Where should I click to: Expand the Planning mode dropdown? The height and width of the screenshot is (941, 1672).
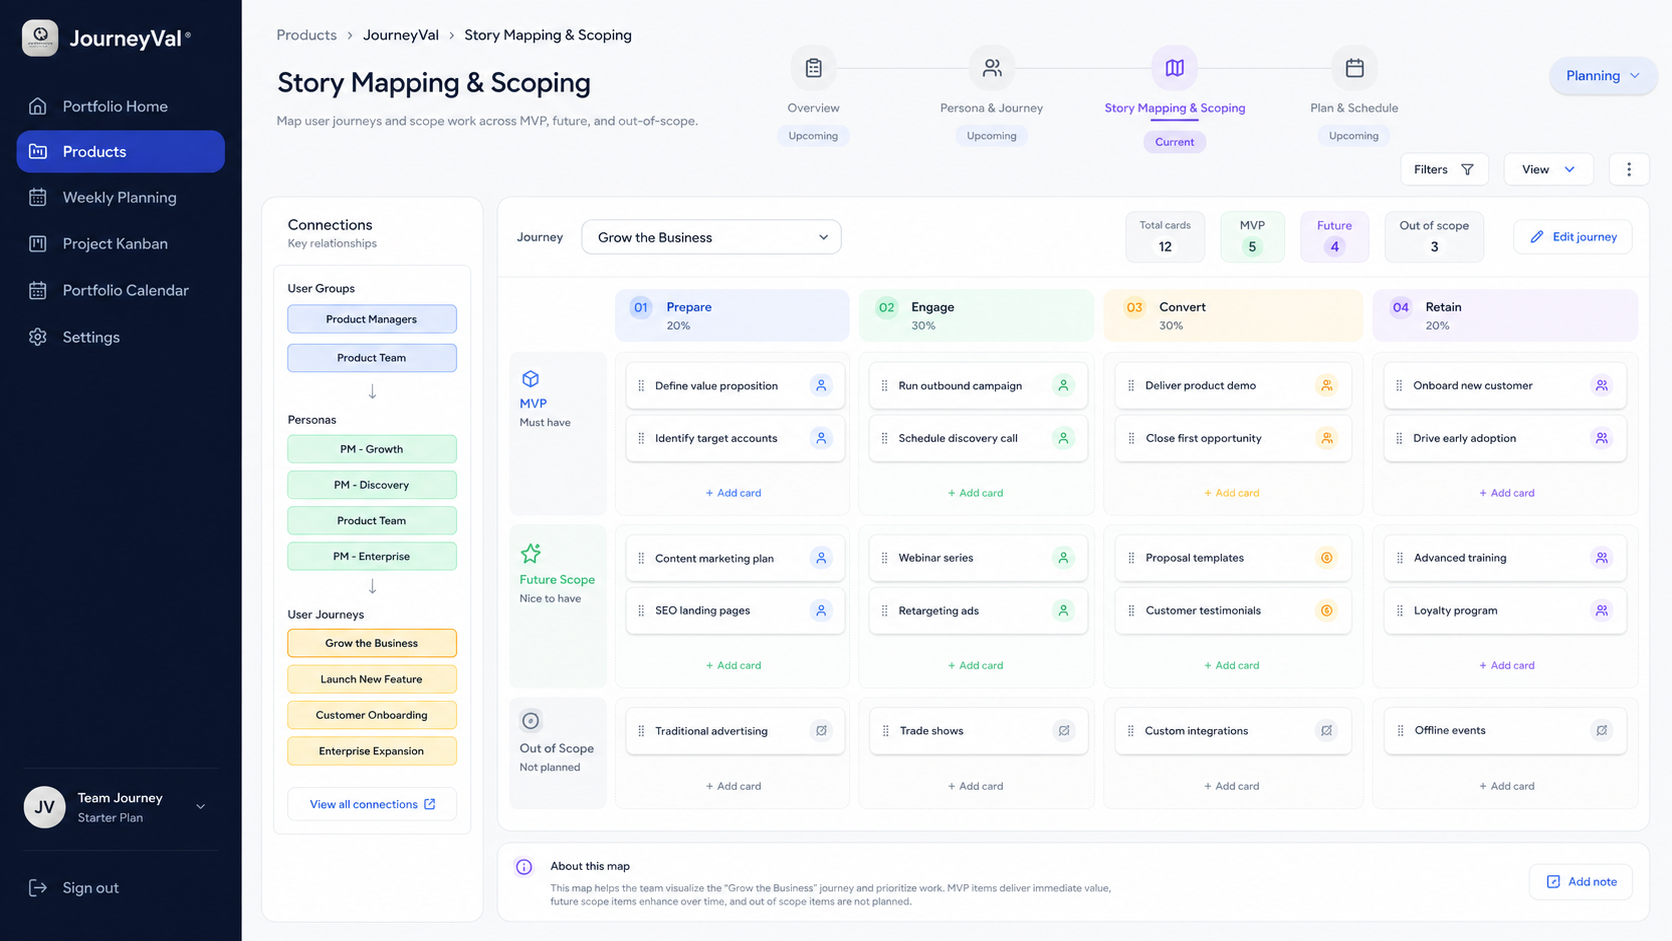click(x=1602, y=76)
